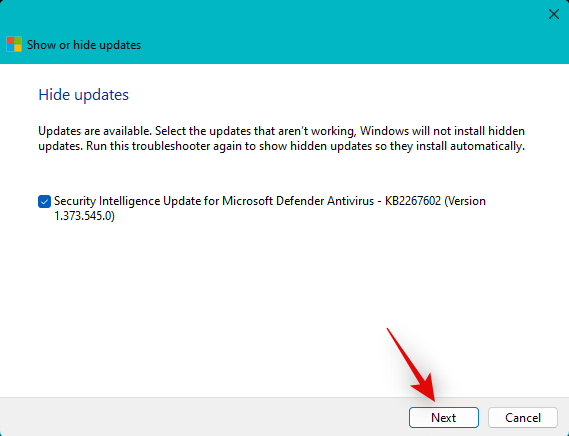Close the Show or hide updates window

pyautogui.click(x=553, y=14)
